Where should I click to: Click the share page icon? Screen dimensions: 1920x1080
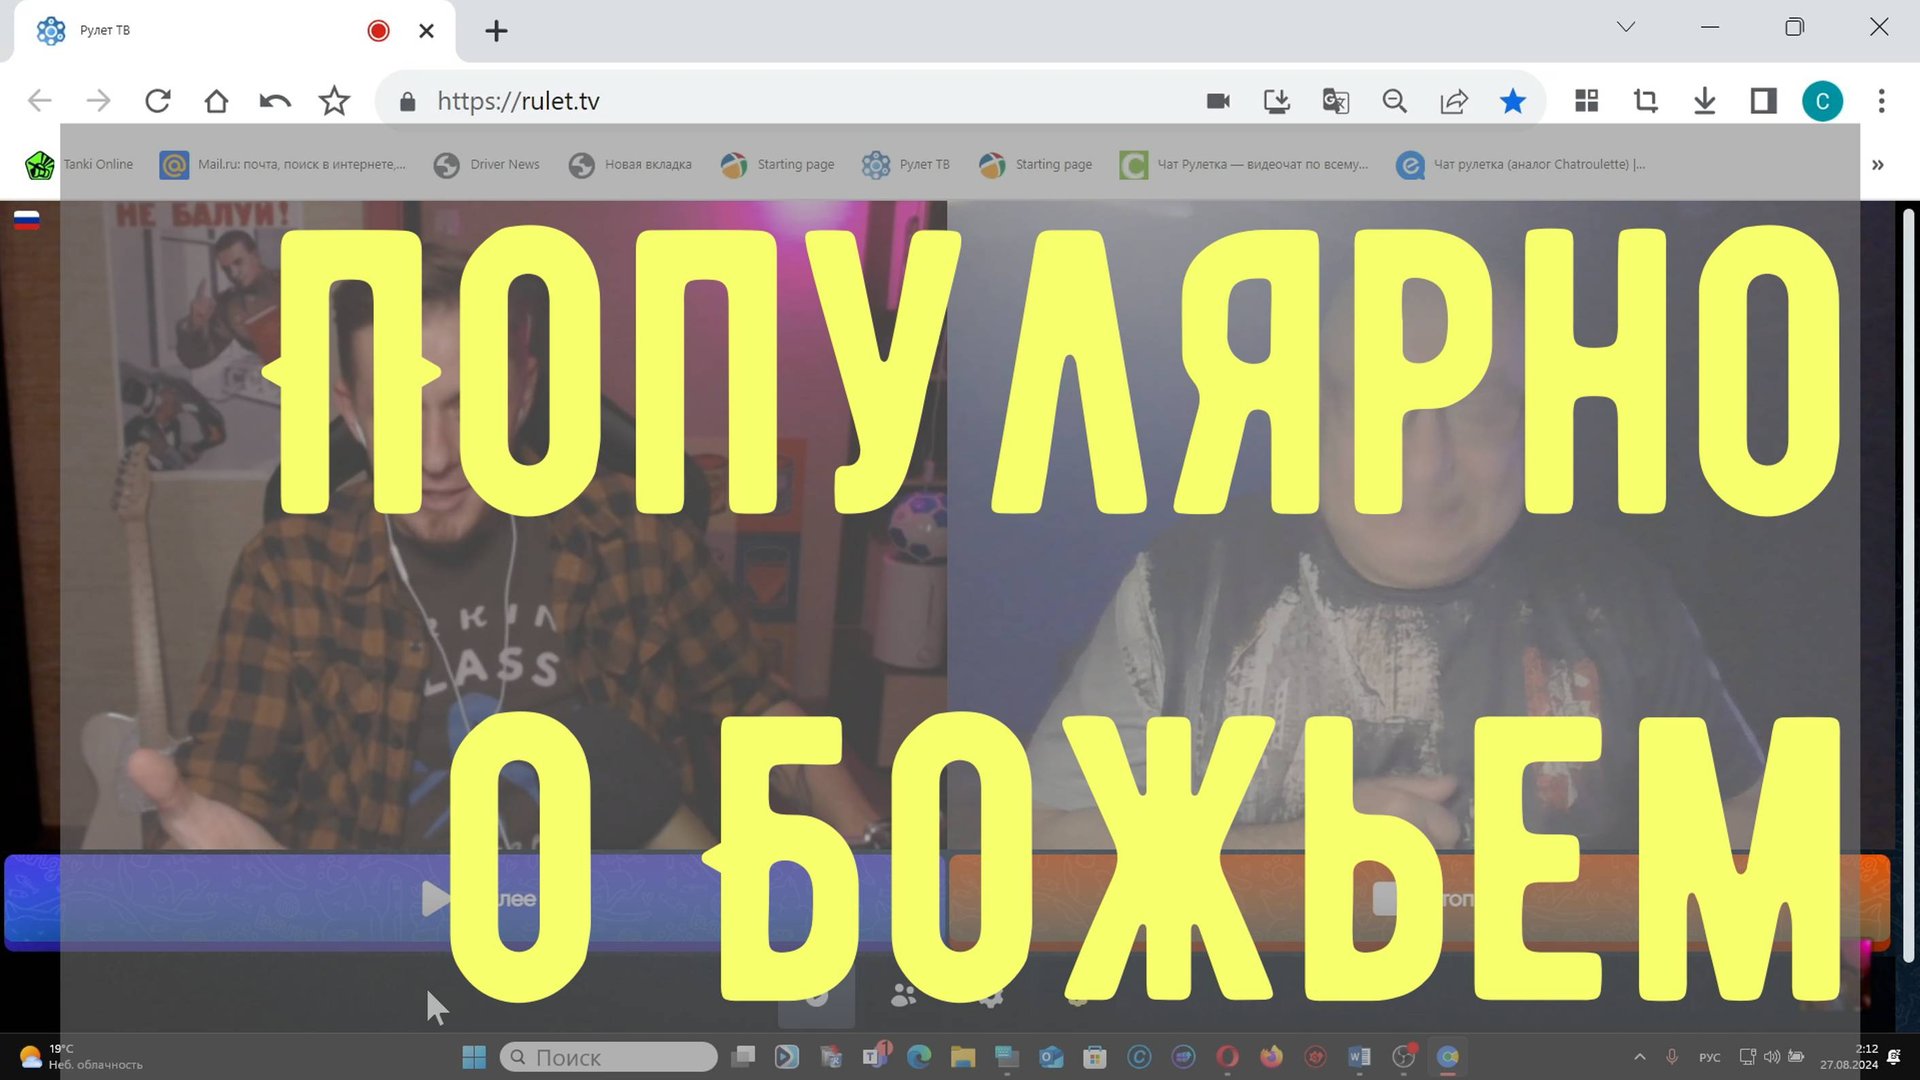(1453, 101)
